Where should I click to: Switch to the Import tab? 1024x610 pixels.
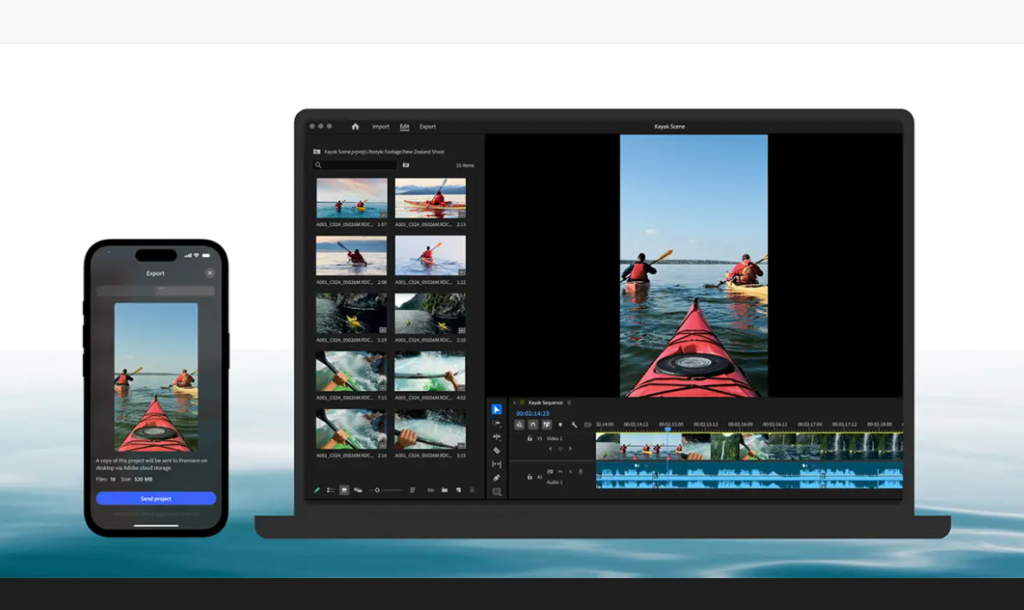pyautogui.click(x=381, y=126)
